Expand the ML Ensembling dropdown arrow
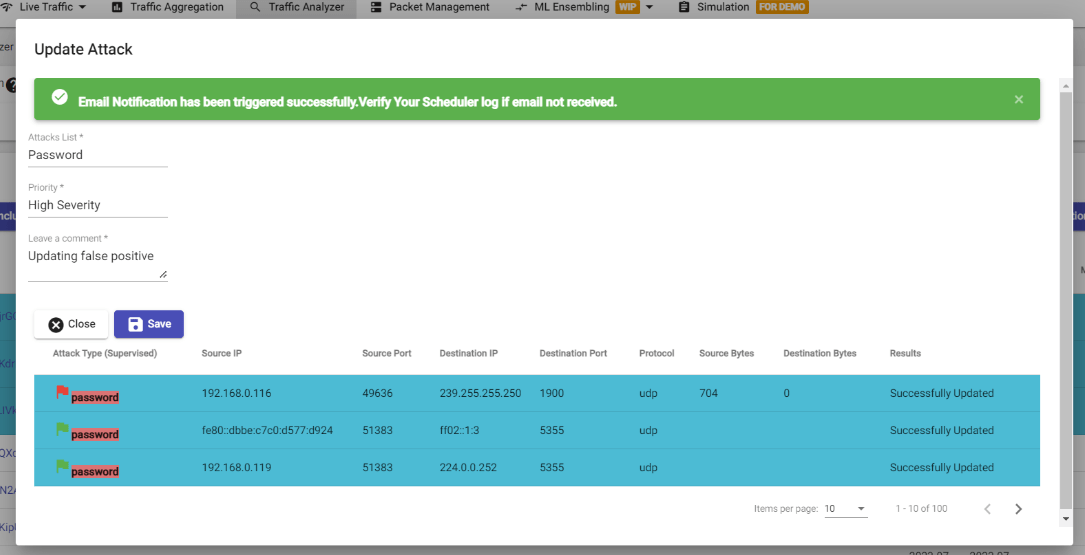 [x=649, y=8]
